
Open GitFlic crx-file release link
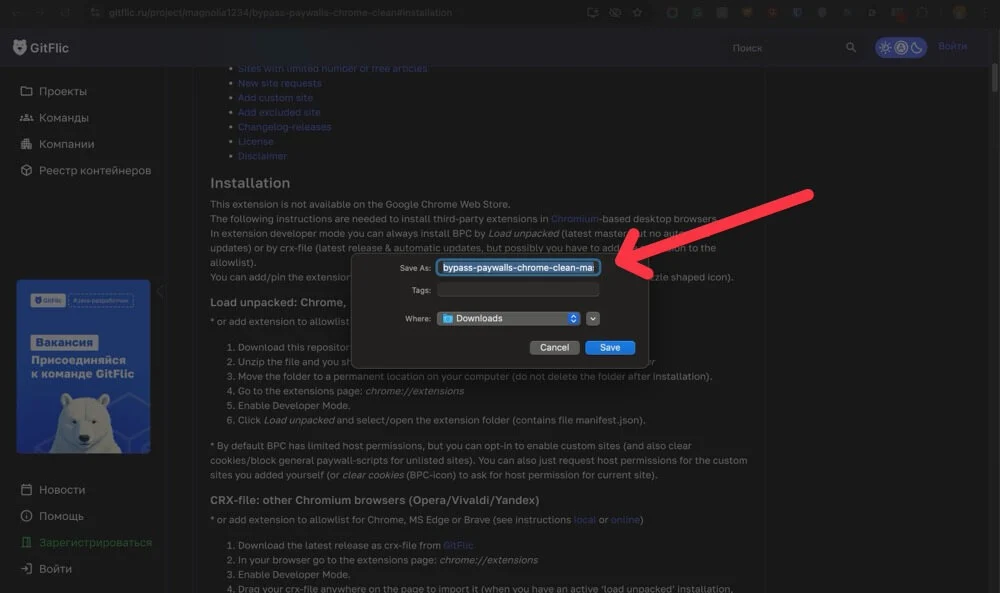click(x=458, y=545)
